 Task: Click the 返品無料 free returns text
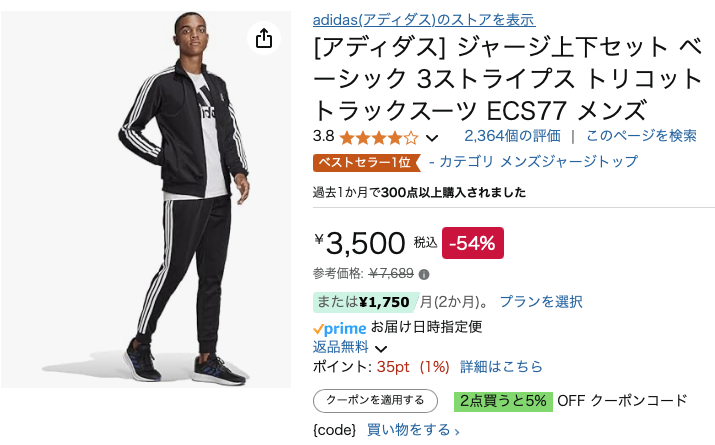click(x=341, y=347)
